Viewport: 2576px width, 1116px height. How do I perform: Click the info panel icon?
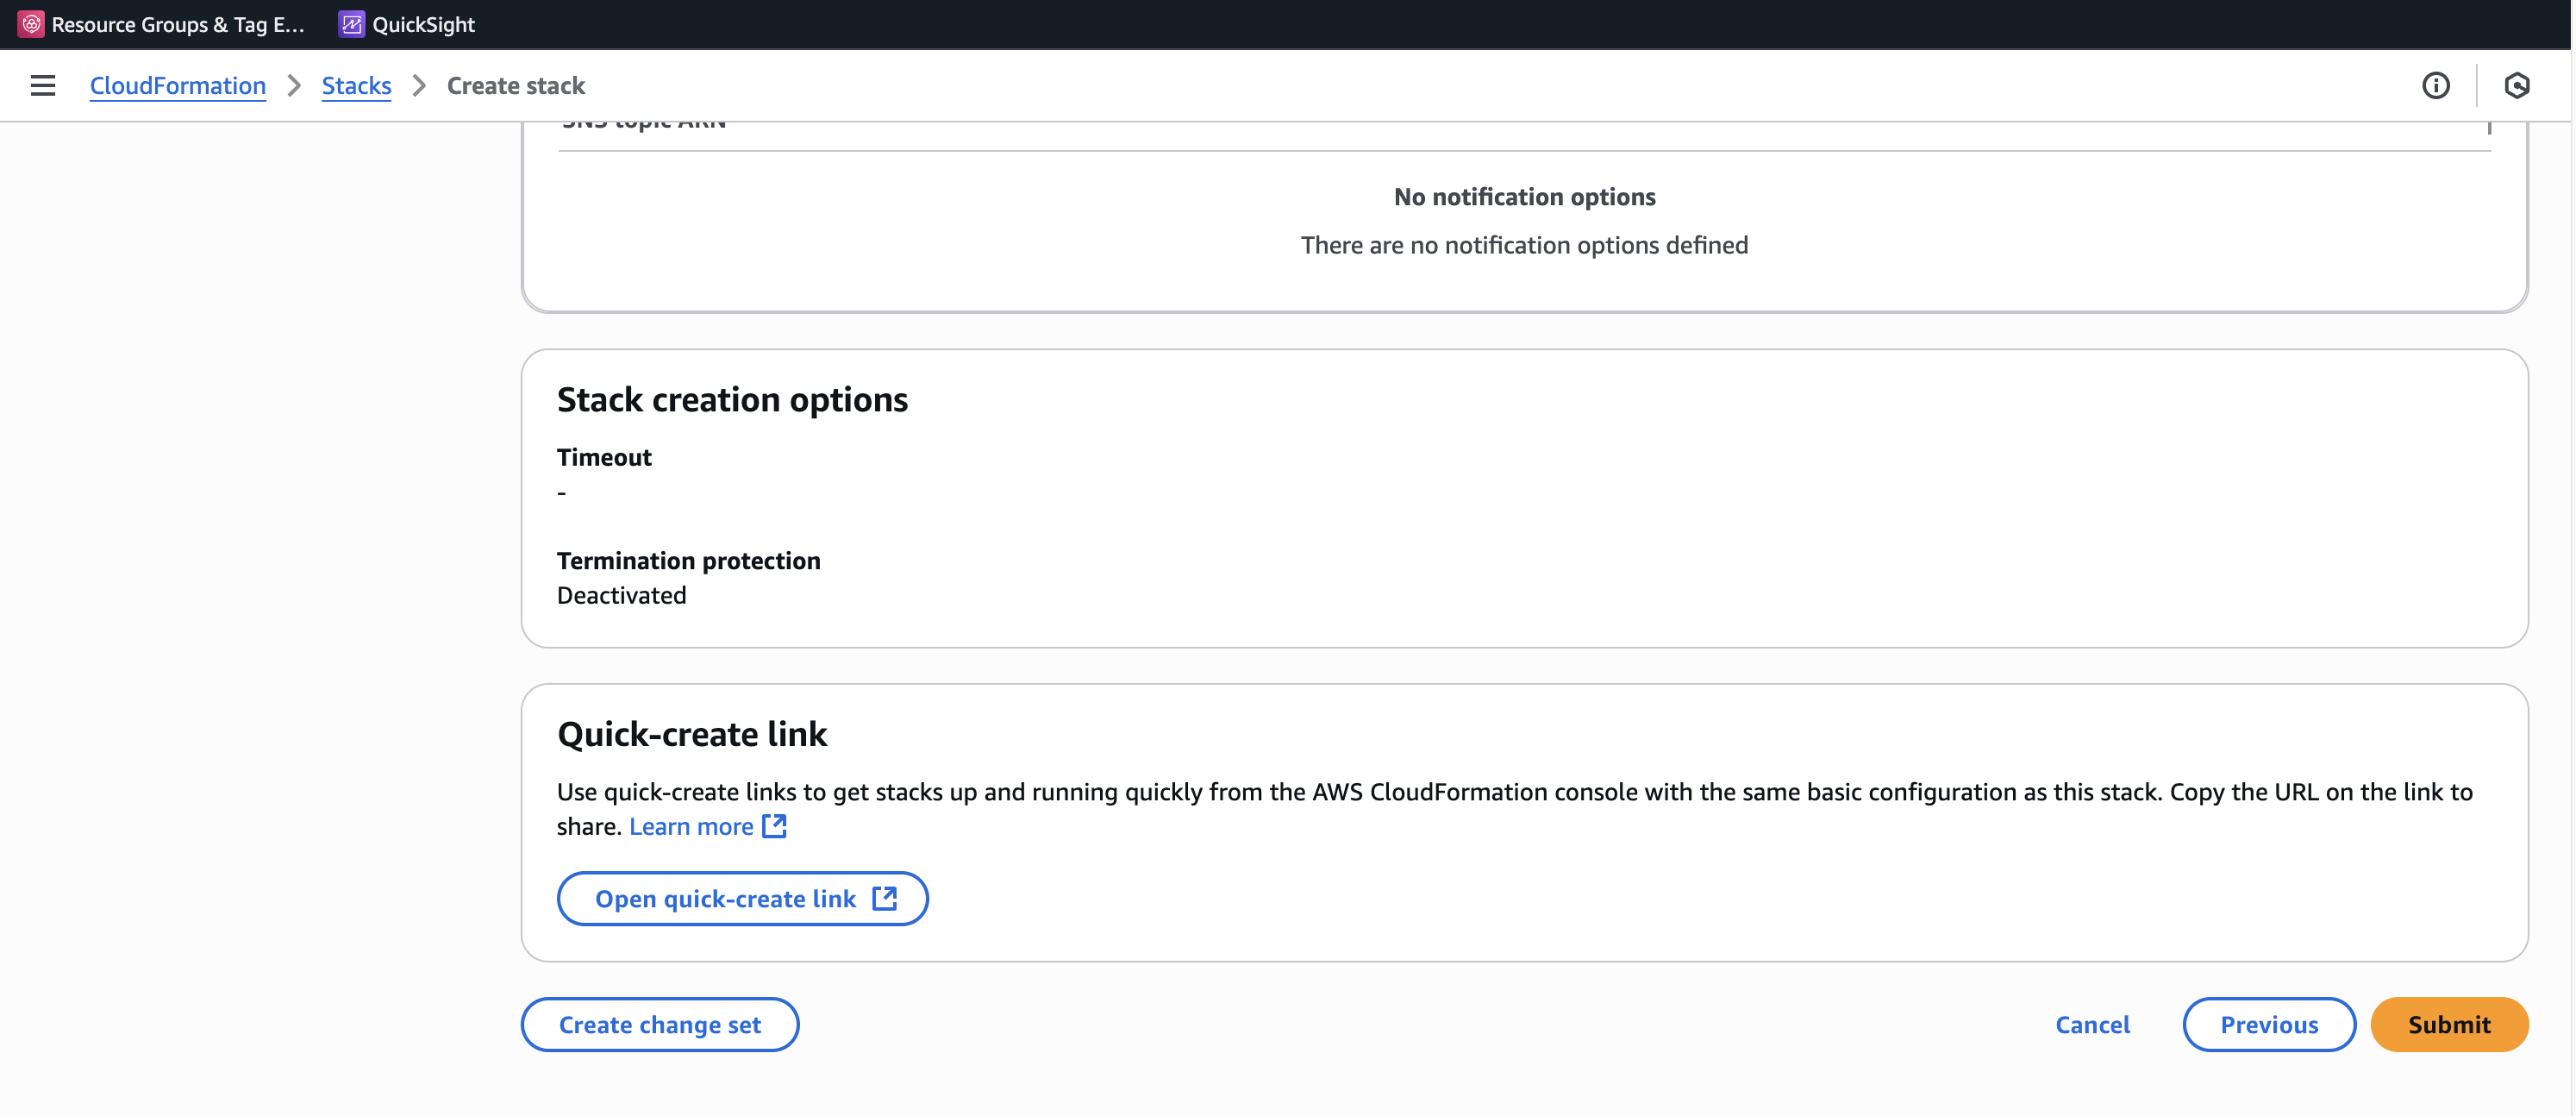(2435, 86)
